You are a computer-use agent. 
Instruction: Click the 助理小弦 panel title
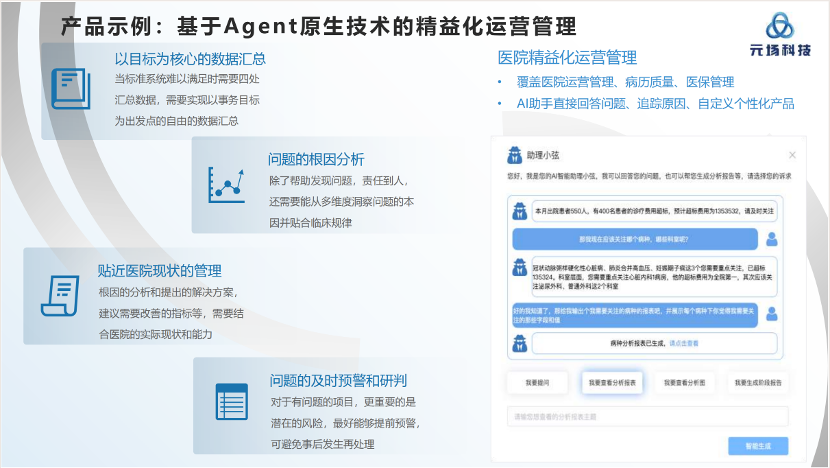coord(543,155)
